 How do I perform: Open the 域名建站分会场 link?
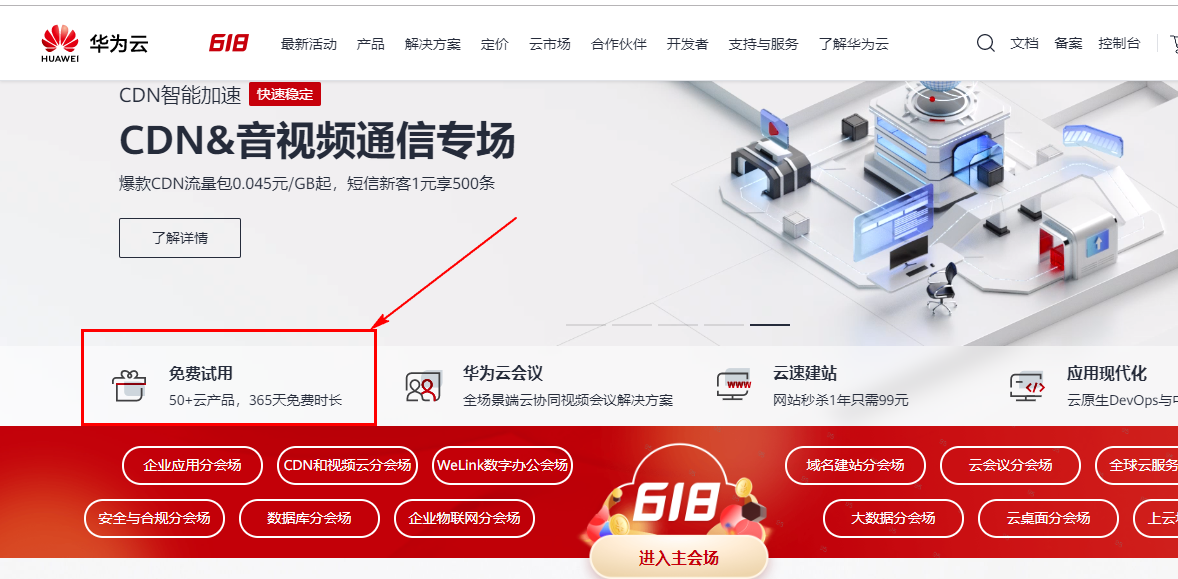point(855,465)
